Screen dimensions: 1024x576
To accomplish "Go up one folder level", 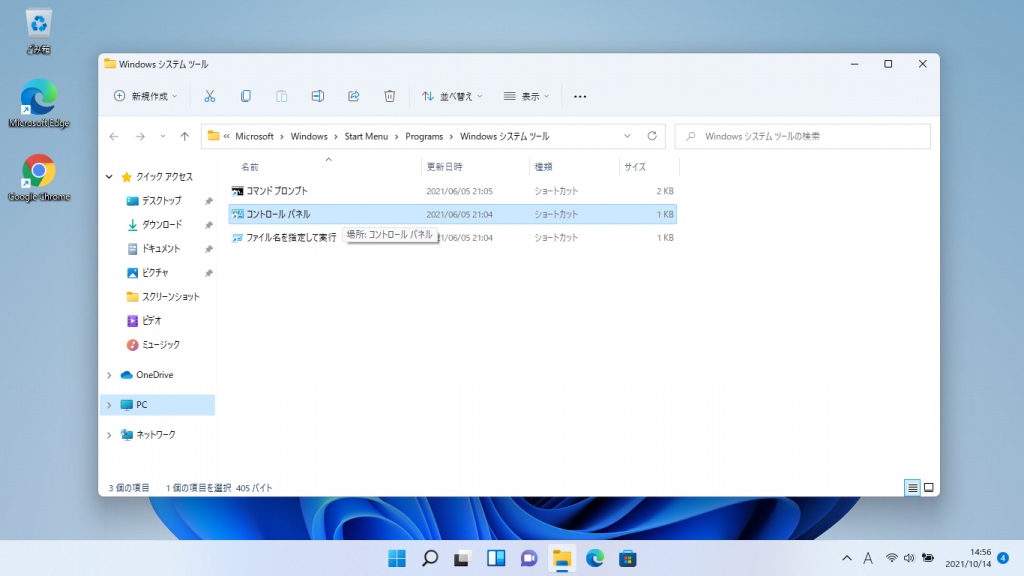I will click(x=185, y=136).
